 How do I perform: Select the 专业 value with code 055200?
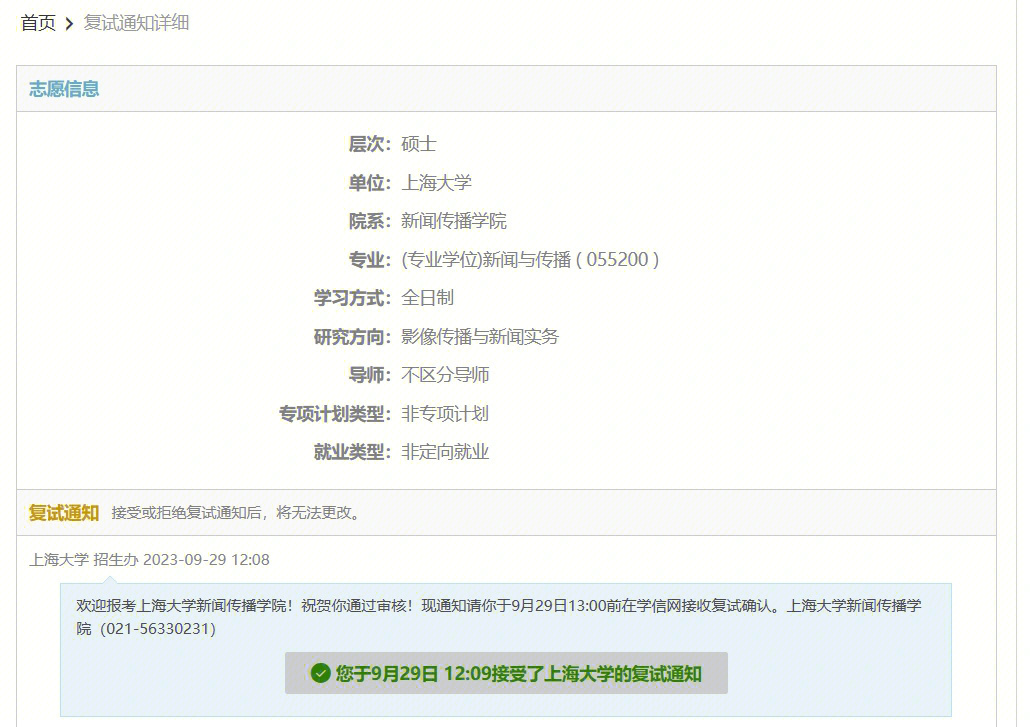pos(530,259)
